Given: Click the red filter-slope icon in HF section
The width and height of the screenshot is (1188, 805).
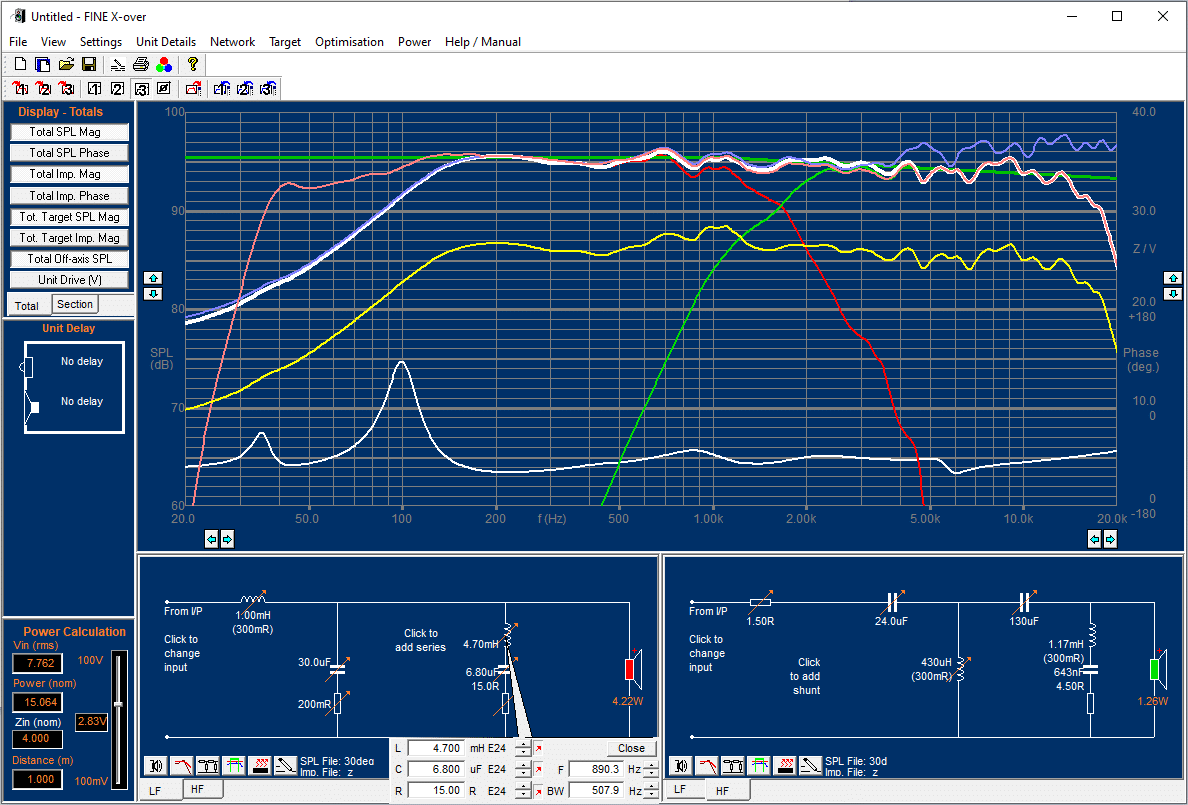Looking at the screenshot, I should (x=707, y=766).
